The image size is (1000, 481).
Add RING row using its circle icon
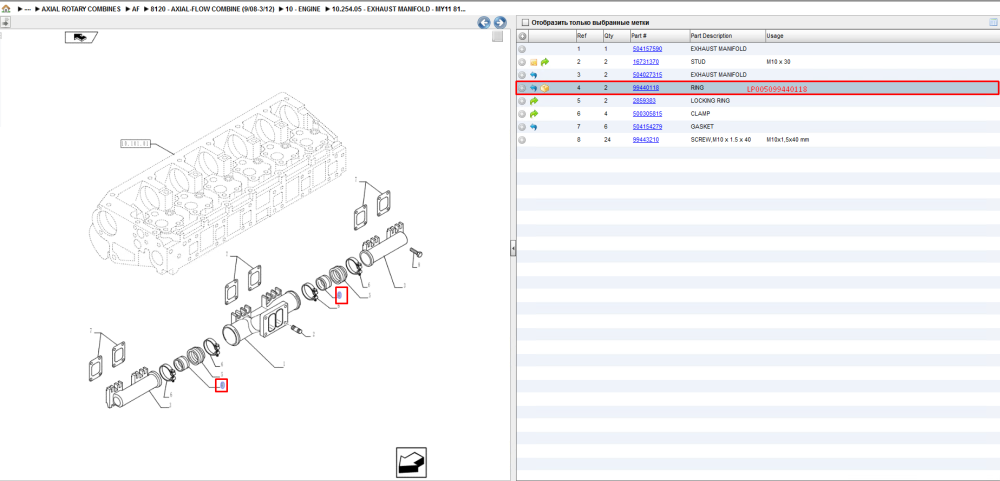point(522,88)
